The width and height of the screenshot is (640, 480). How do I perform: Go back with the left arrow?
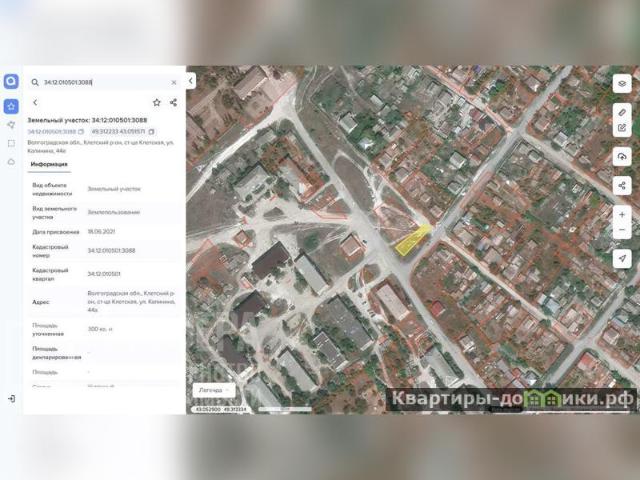[x=35, y=102]
